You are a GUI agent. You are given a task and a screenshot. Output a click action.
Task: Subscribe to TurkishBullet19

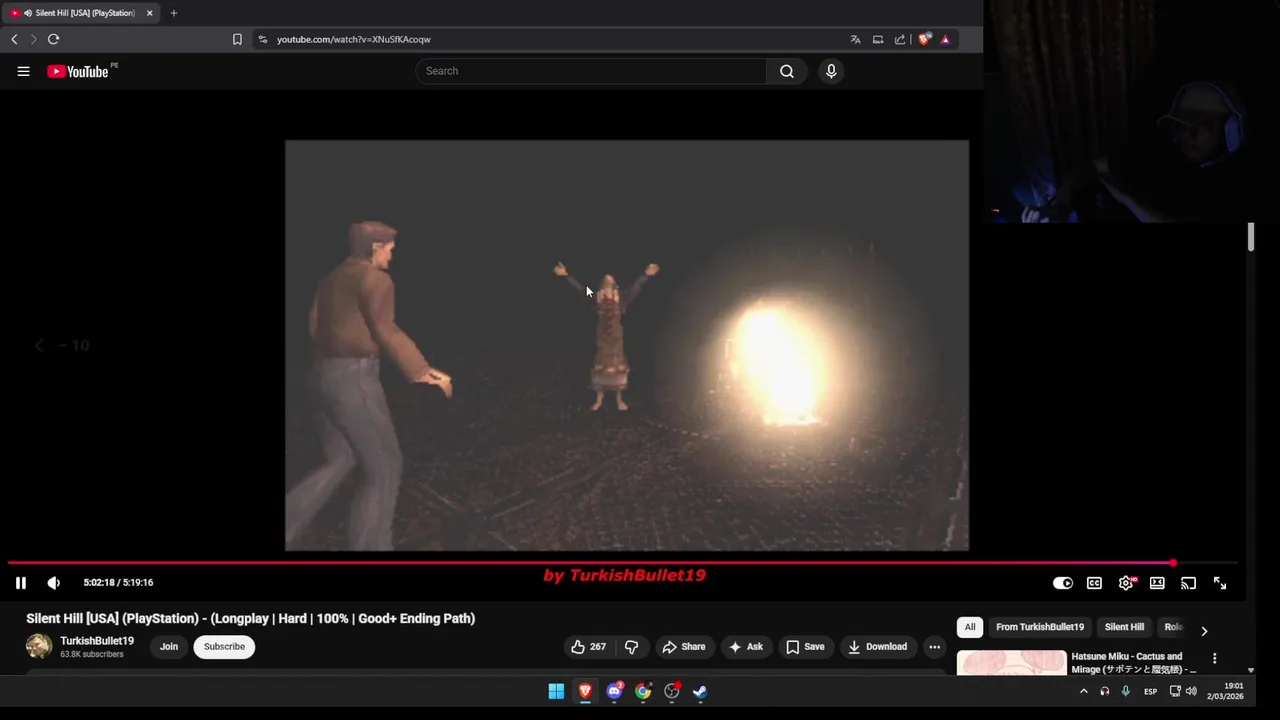[224, 647]
